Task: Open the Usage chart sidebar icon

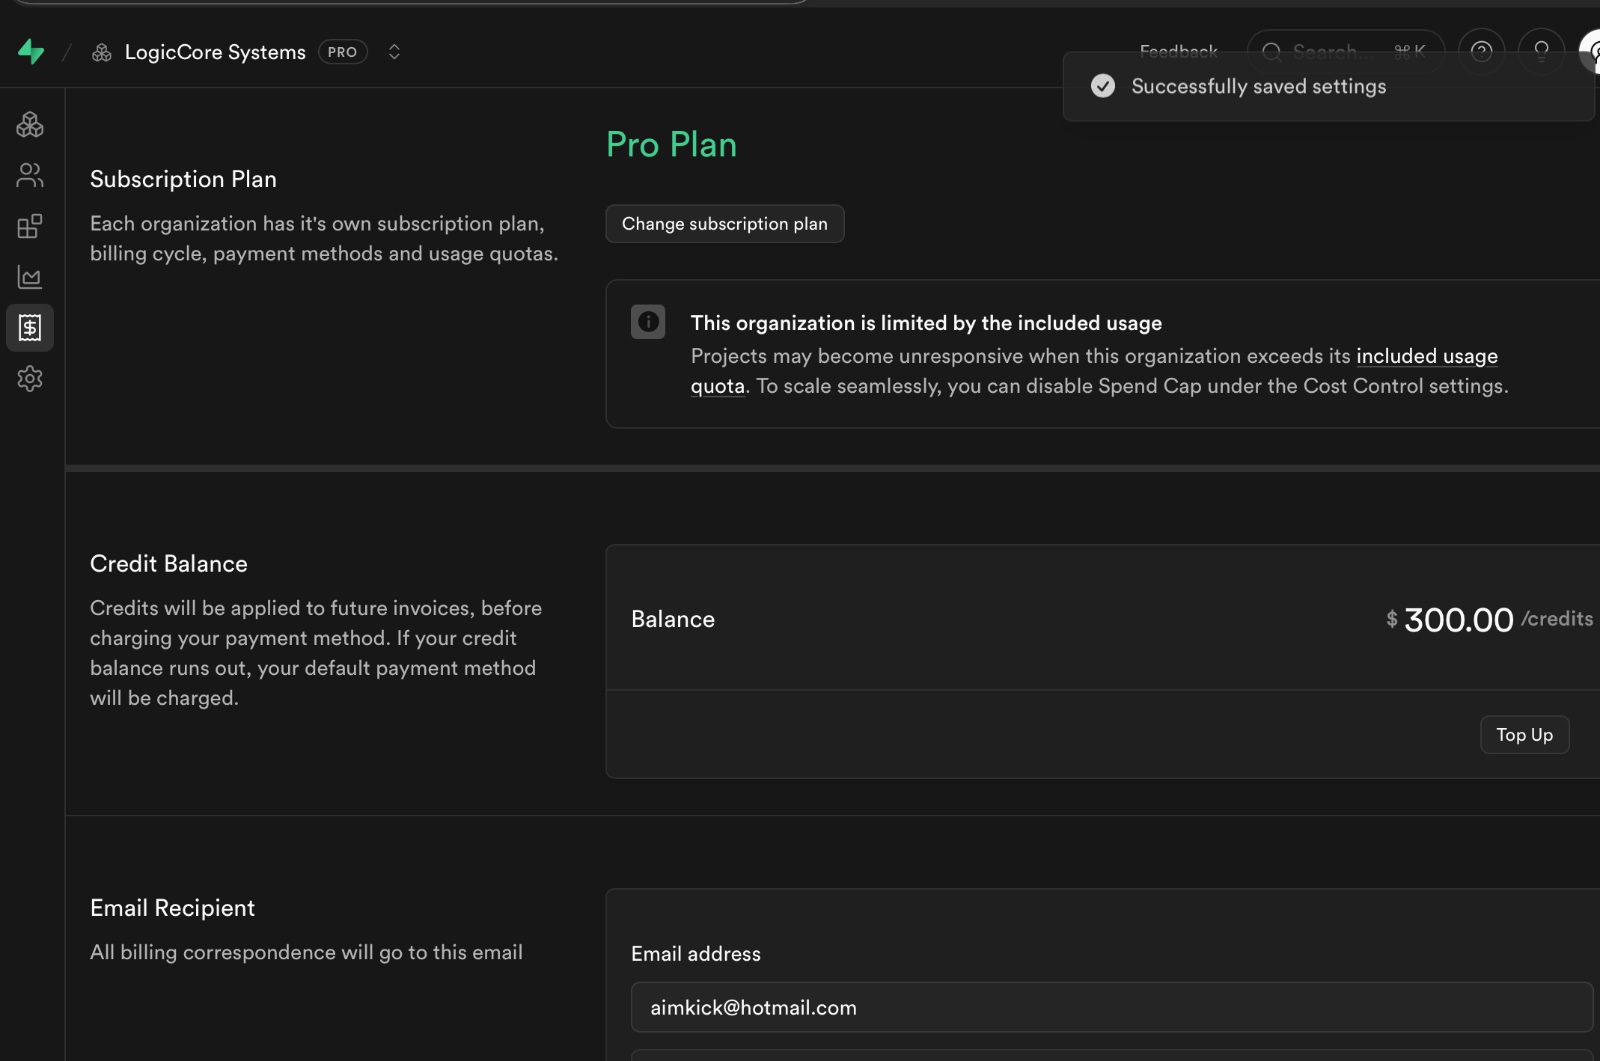Action: tap(30, 277)
